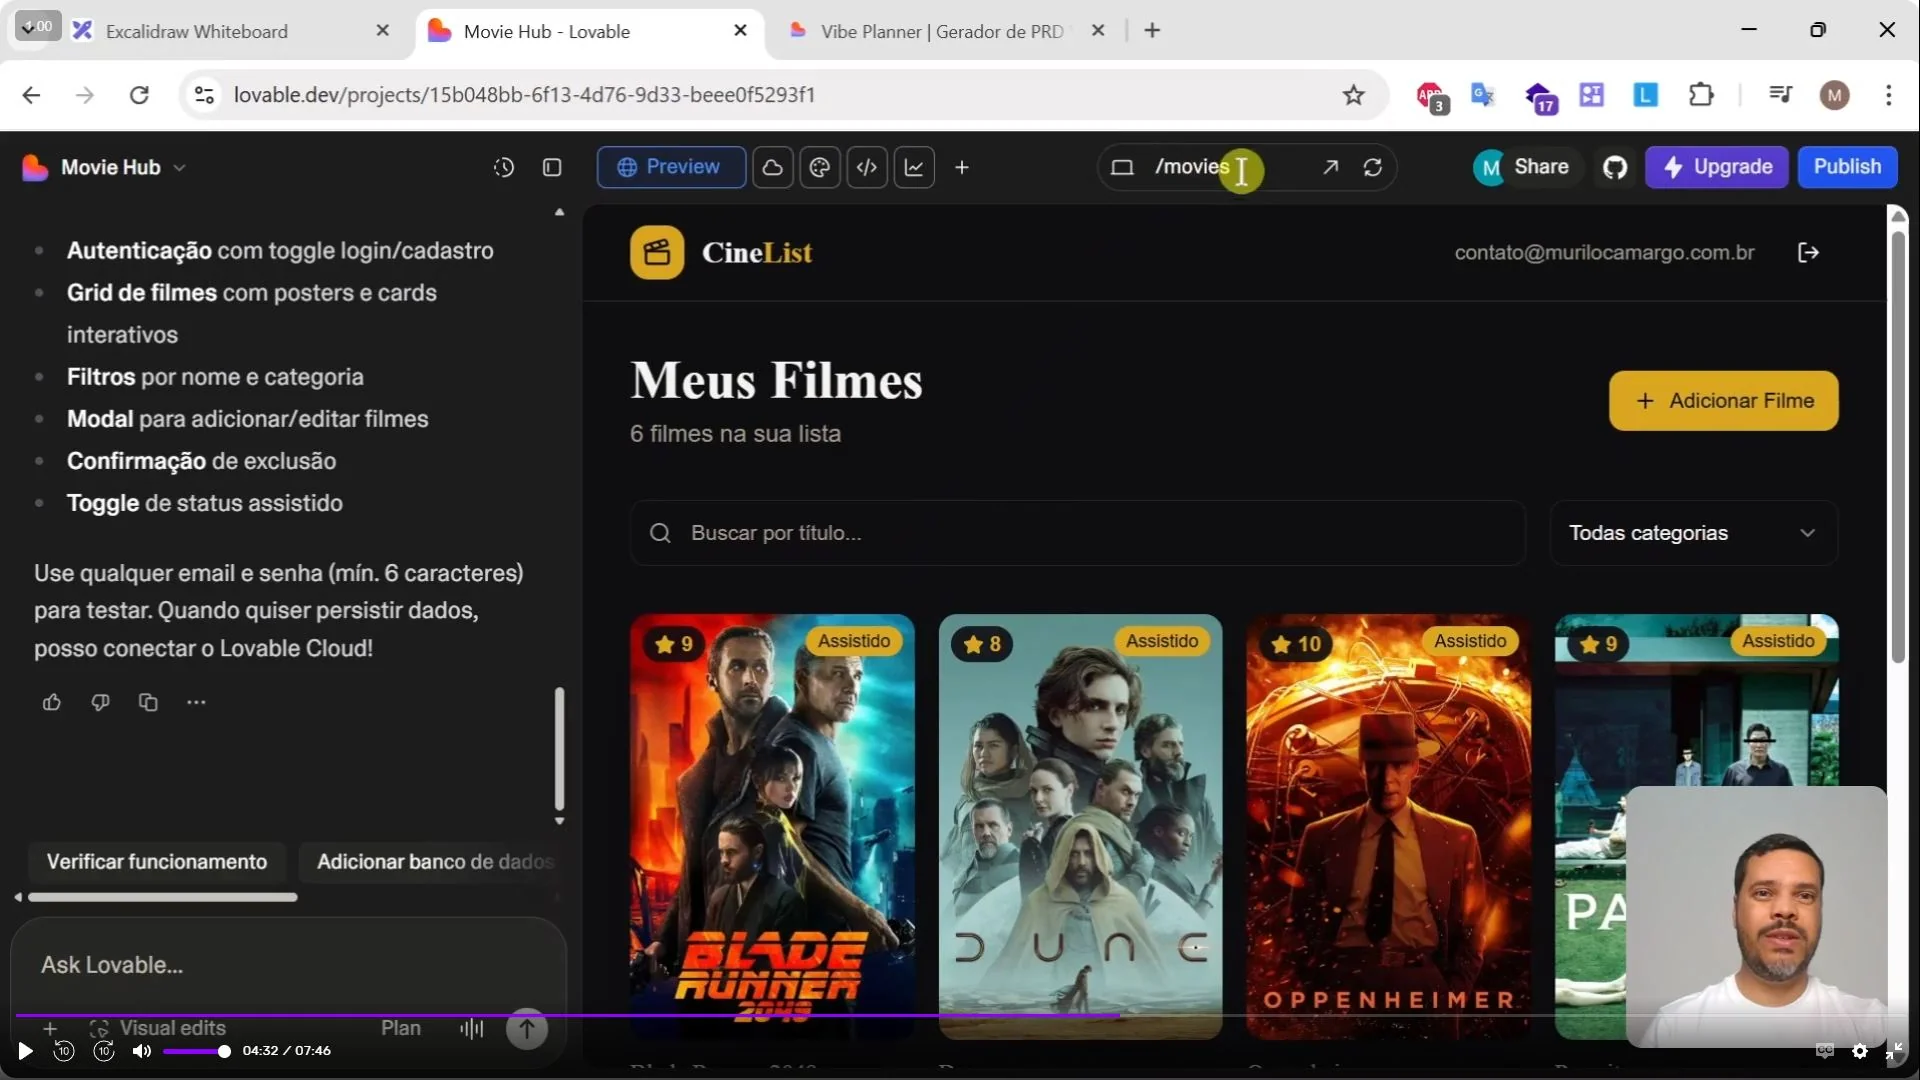Screen dimensions: 1920x1080
Task: Focus the Ask Lovable chat input
Action: pos(288,965)
